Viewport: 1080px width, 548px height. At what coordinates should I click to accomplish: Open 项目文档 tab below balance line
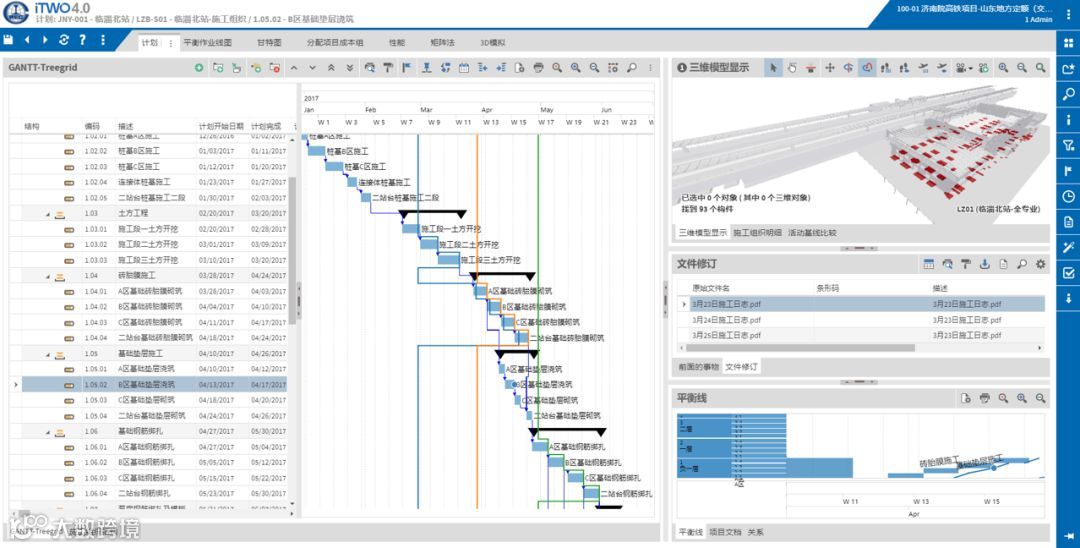click(x=725, y=532)
